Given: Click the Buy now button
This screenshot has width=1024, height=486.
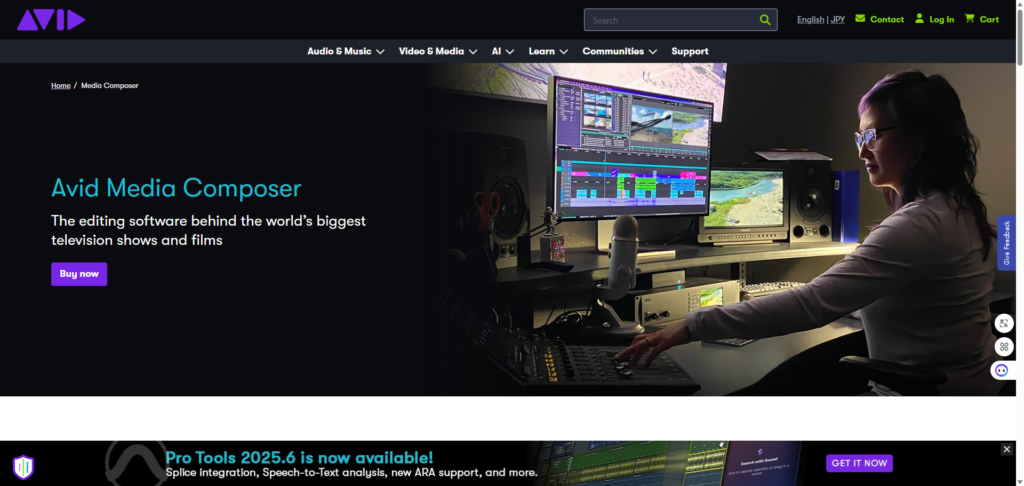Looking at the screenshot, I should point(79,274).
